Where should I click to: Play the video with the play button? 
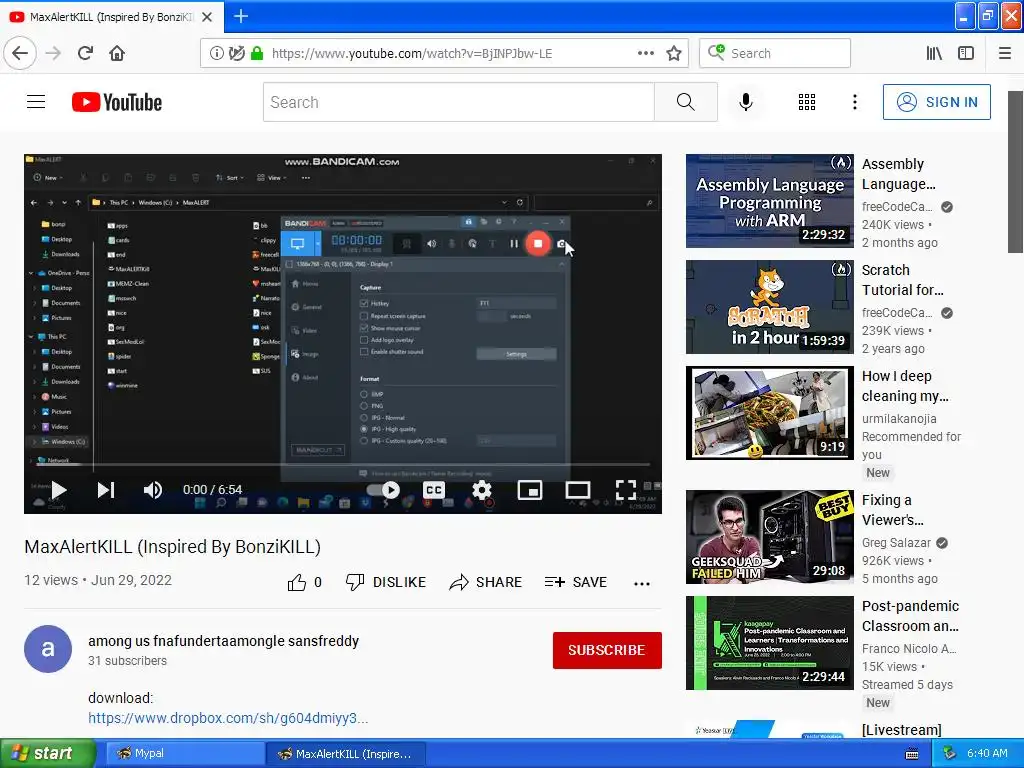coord(59,490)
